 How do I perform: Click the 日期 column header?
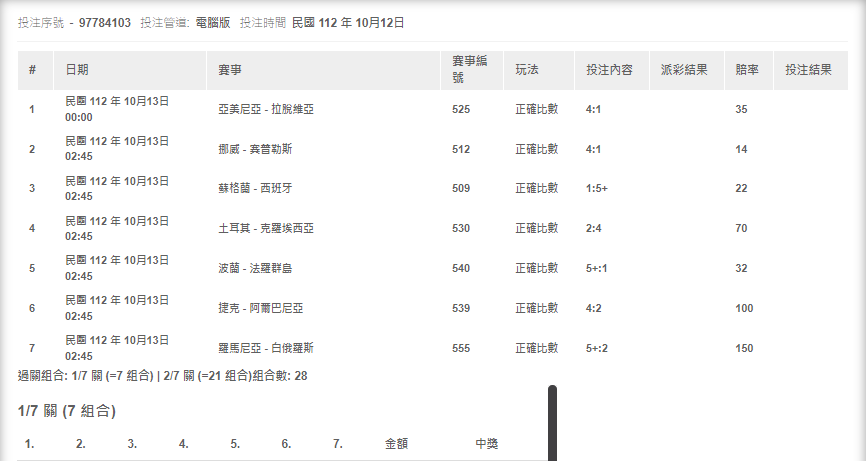76,71
